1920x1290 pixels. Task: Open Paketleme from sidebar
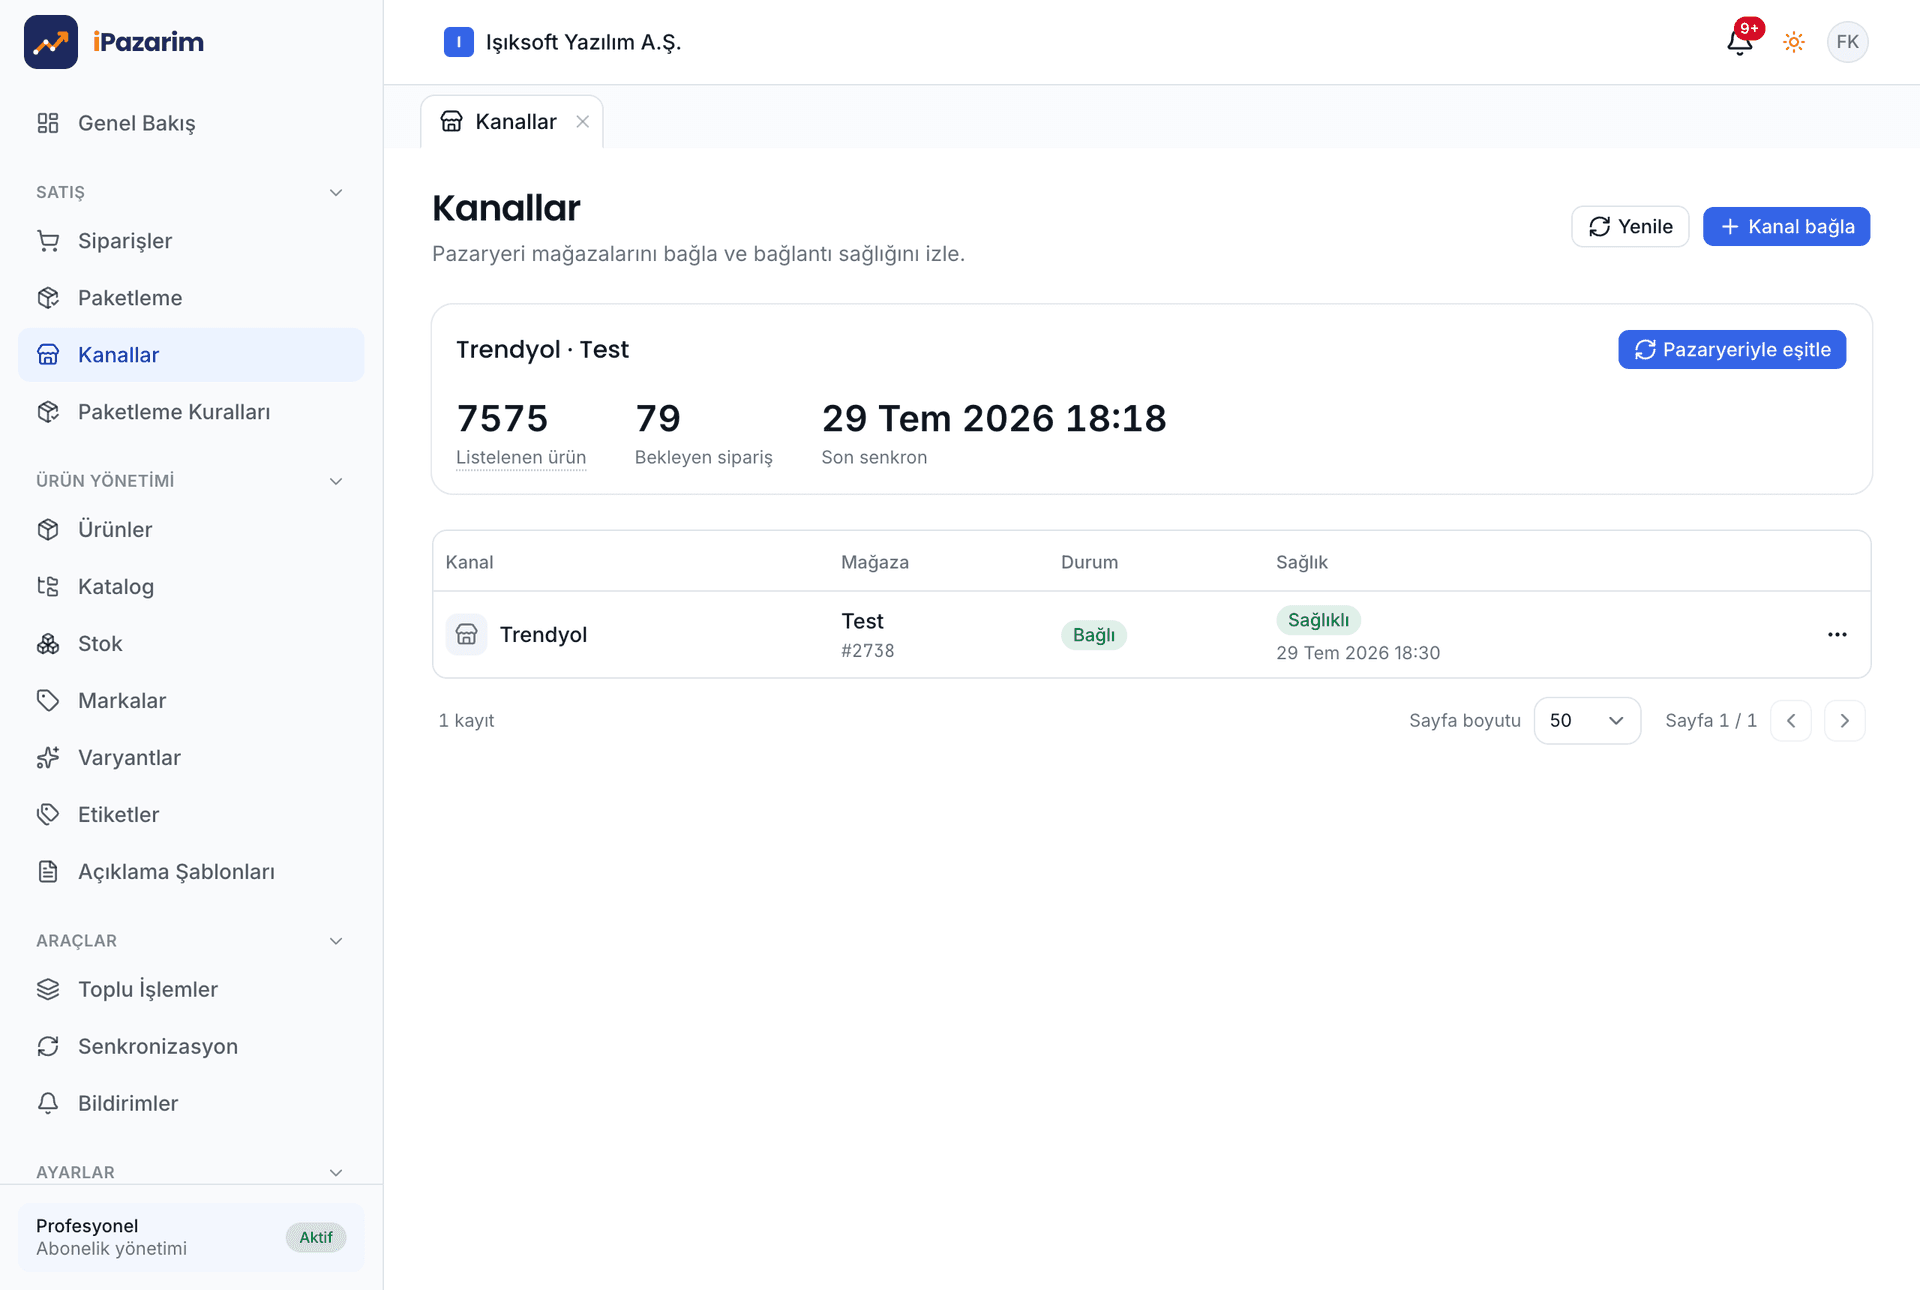coord(191,298)
